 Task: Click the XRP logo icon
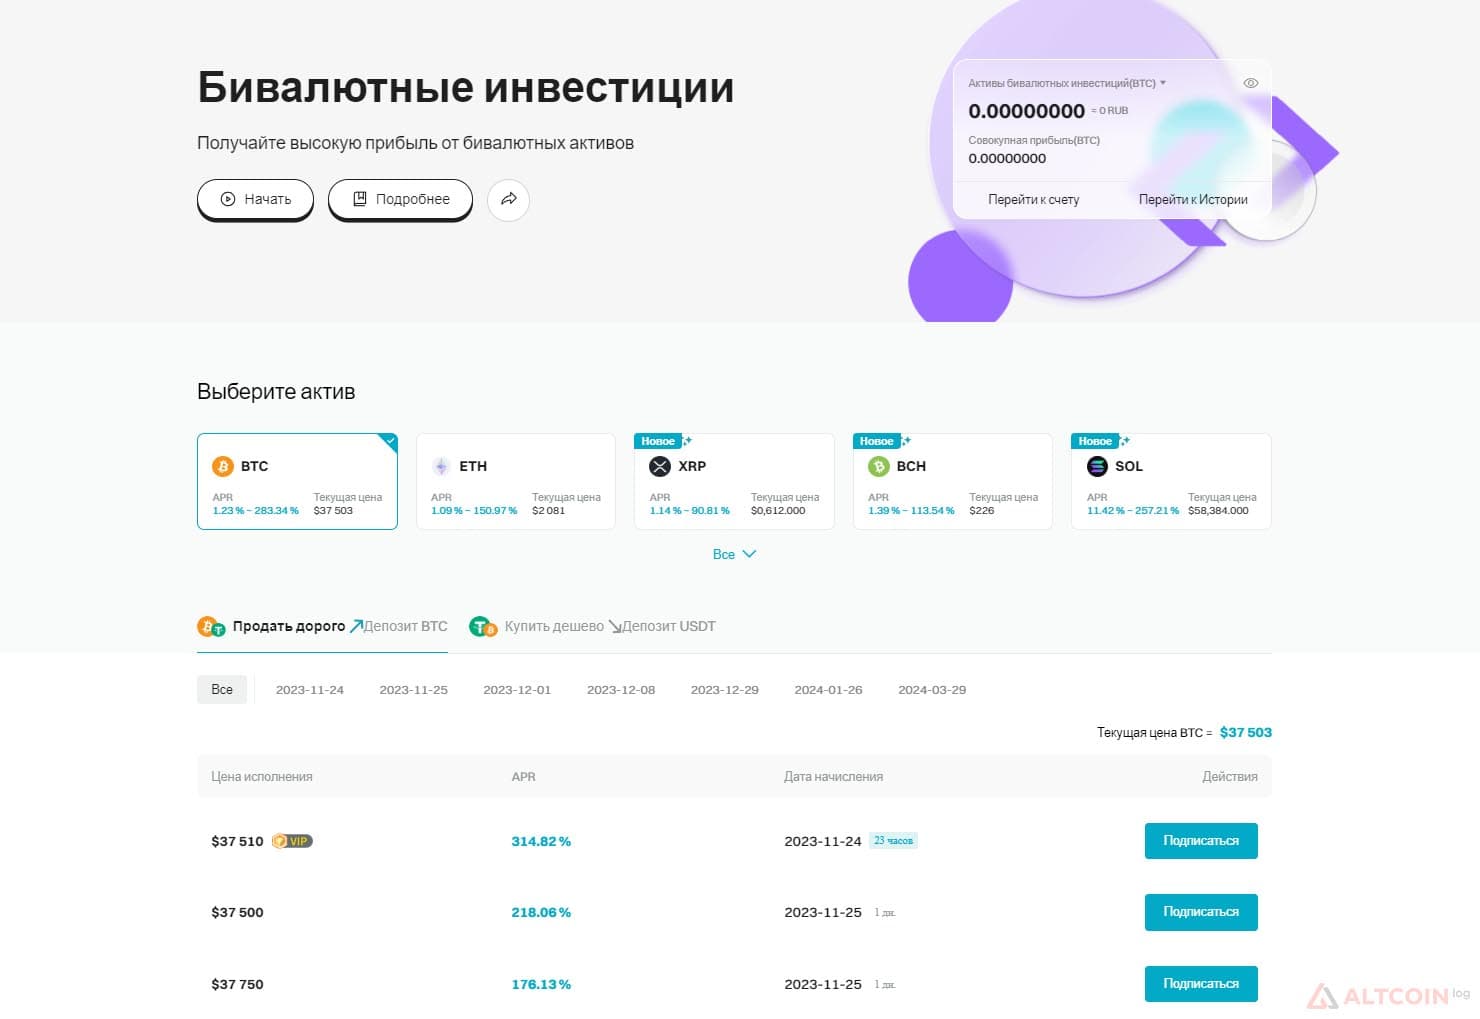pos(660,466)
